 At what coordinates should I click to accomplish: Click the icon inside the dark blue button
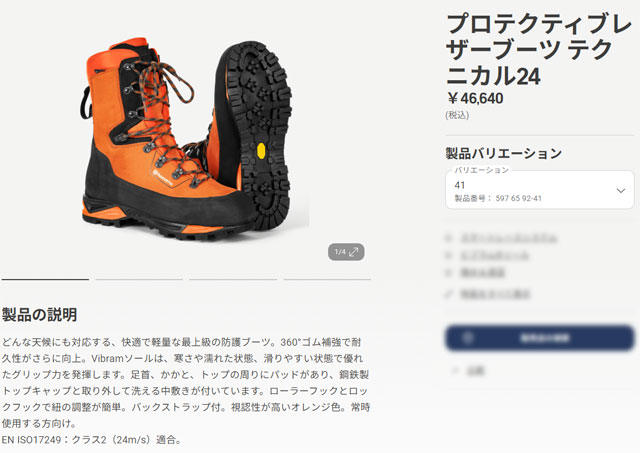click(468, 338)
